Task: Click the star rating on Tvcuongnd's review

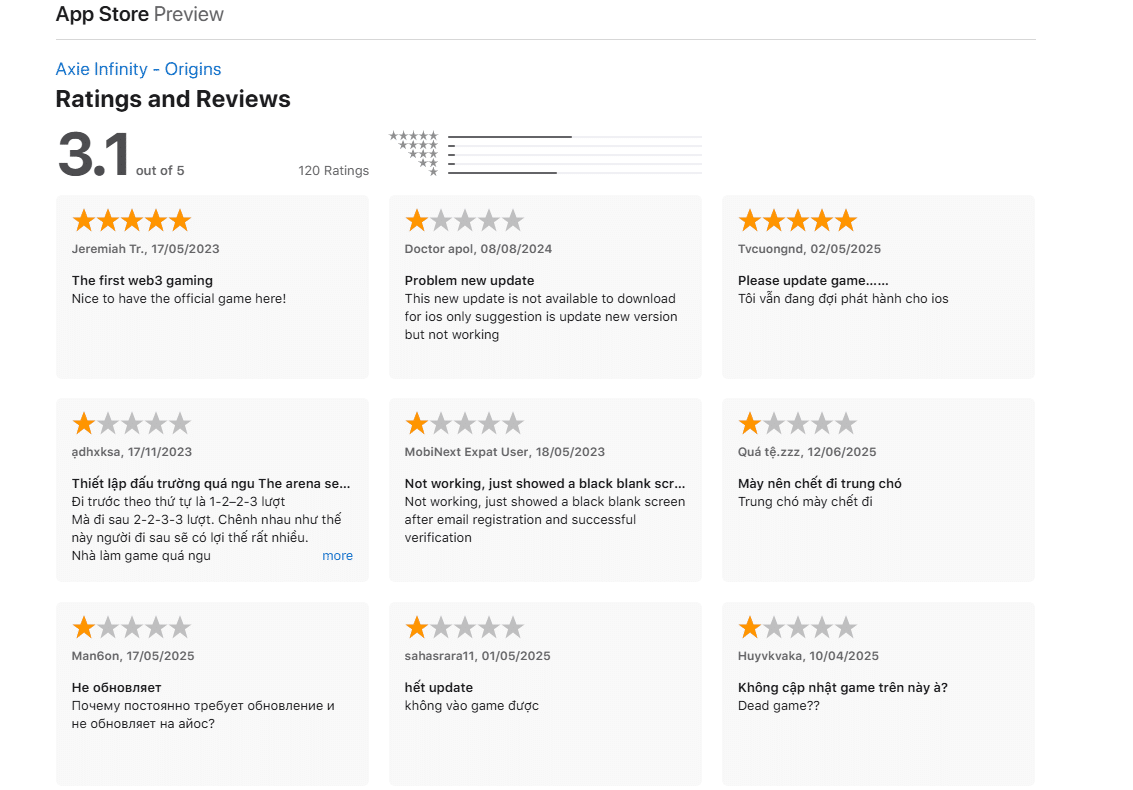Action: point(797,220)
